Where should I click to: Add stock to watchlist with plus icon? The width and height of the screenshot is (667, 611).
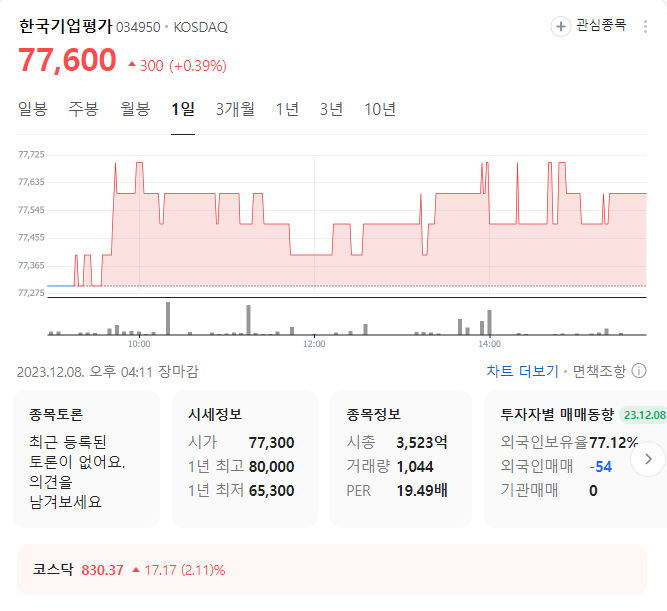pyautogui.click(x=561, y=26)
